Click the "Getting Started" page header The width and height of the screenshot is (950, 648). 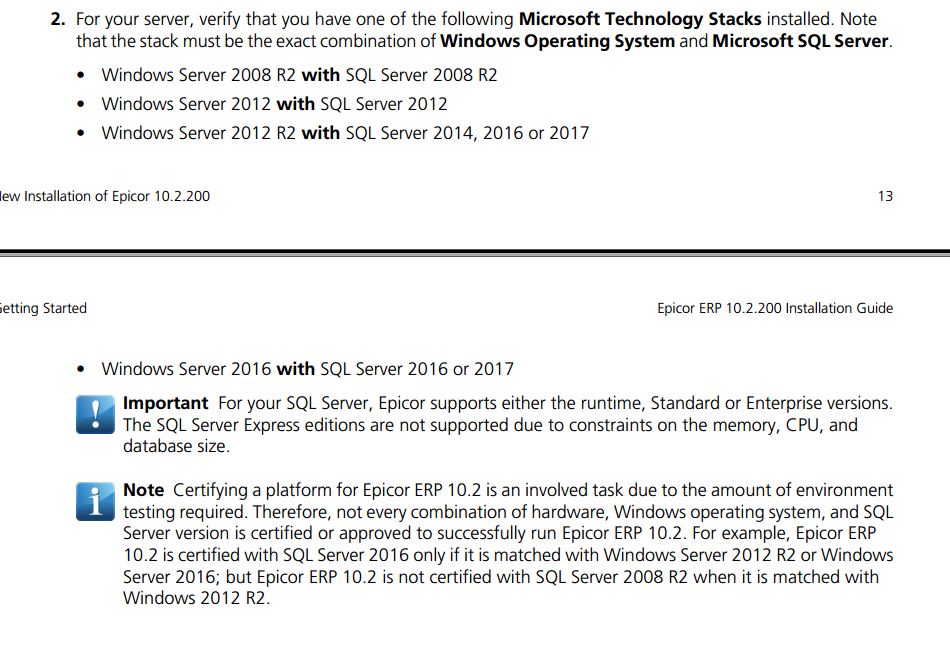click(x=43, y=308)
